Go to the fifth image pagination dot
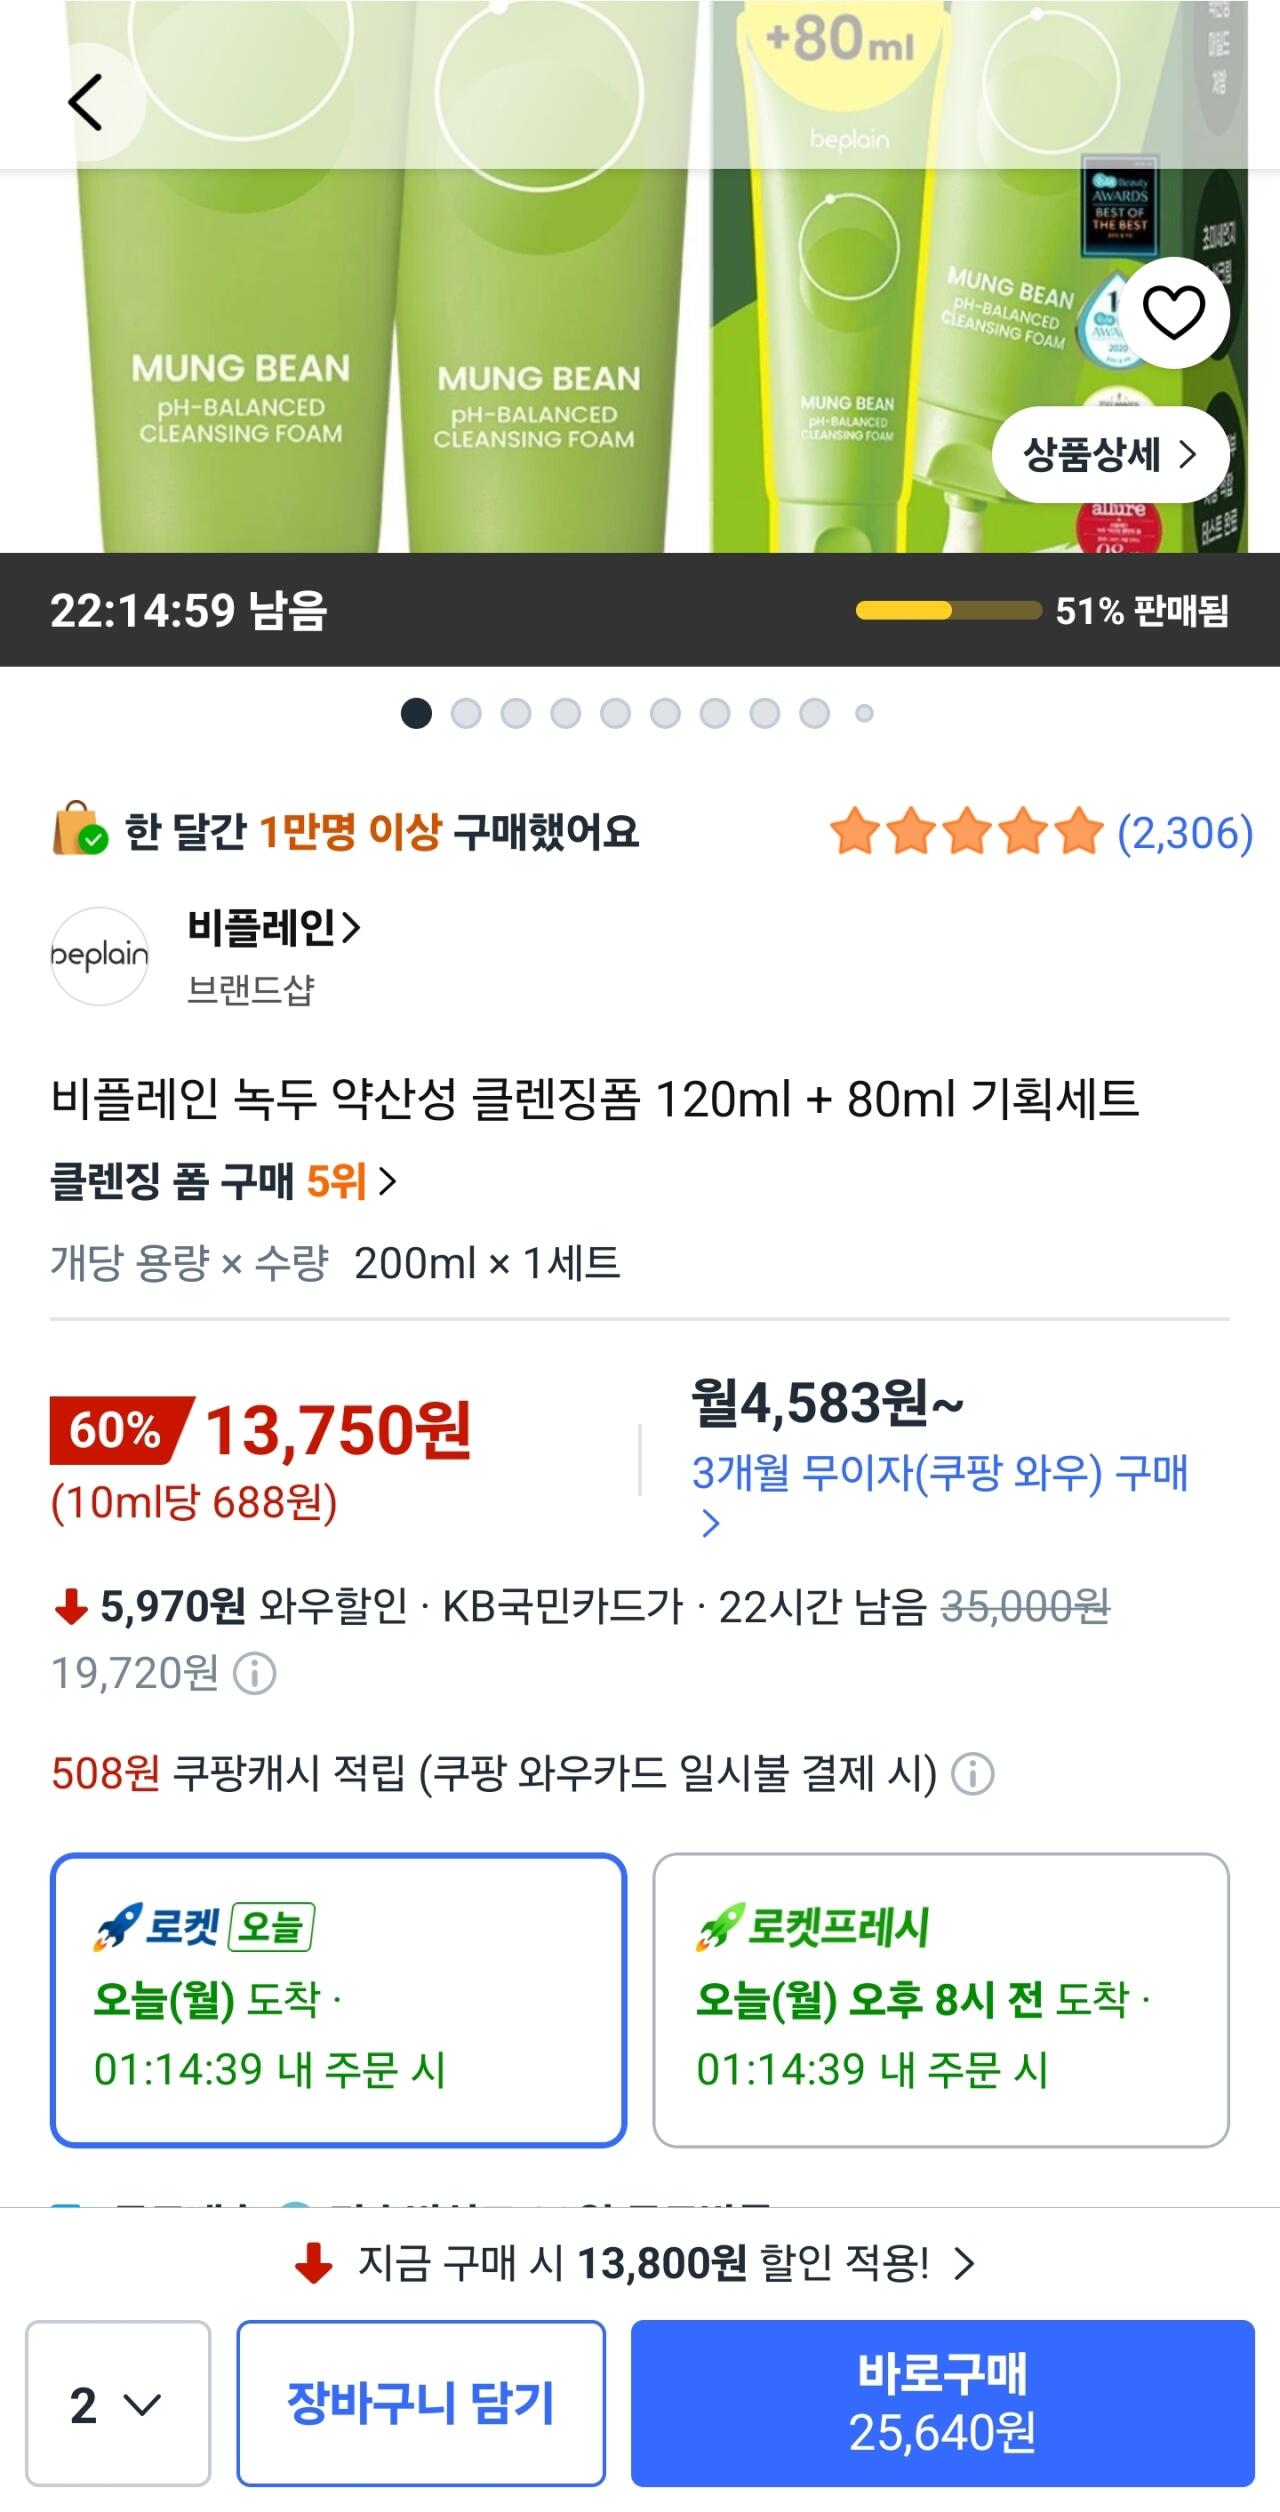The height and width of the screenshot is (2512, 1280). click(615, 714)
